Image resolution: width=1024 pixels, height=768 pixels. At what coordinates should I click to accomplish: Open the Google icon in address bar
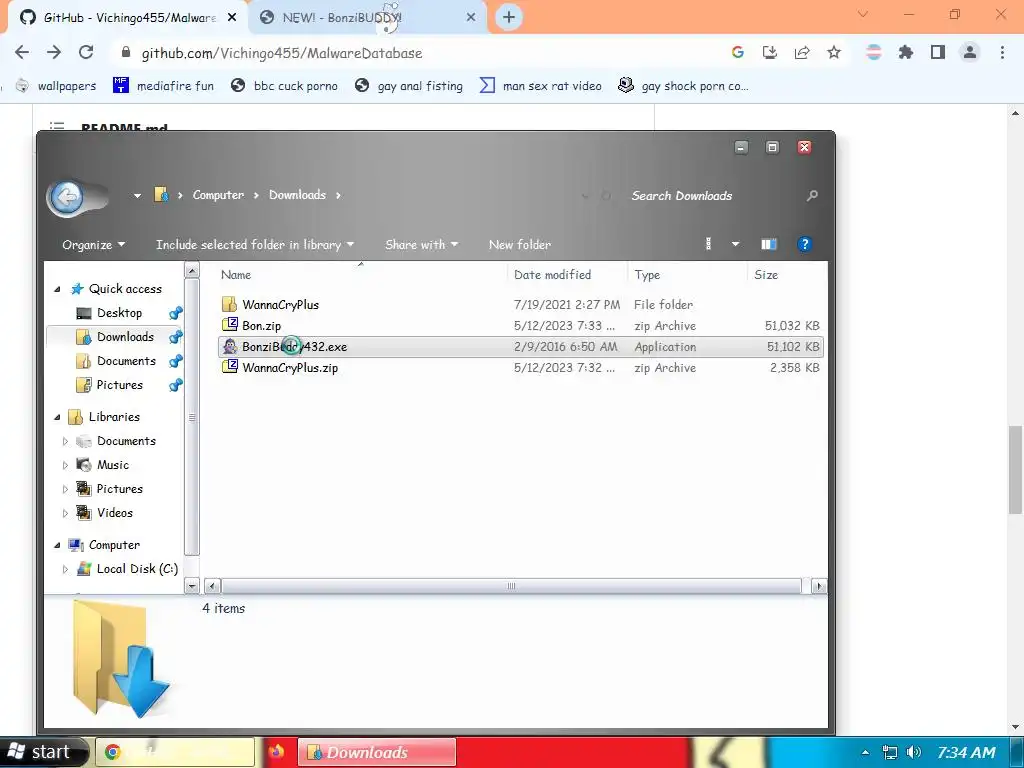[737, 52]
